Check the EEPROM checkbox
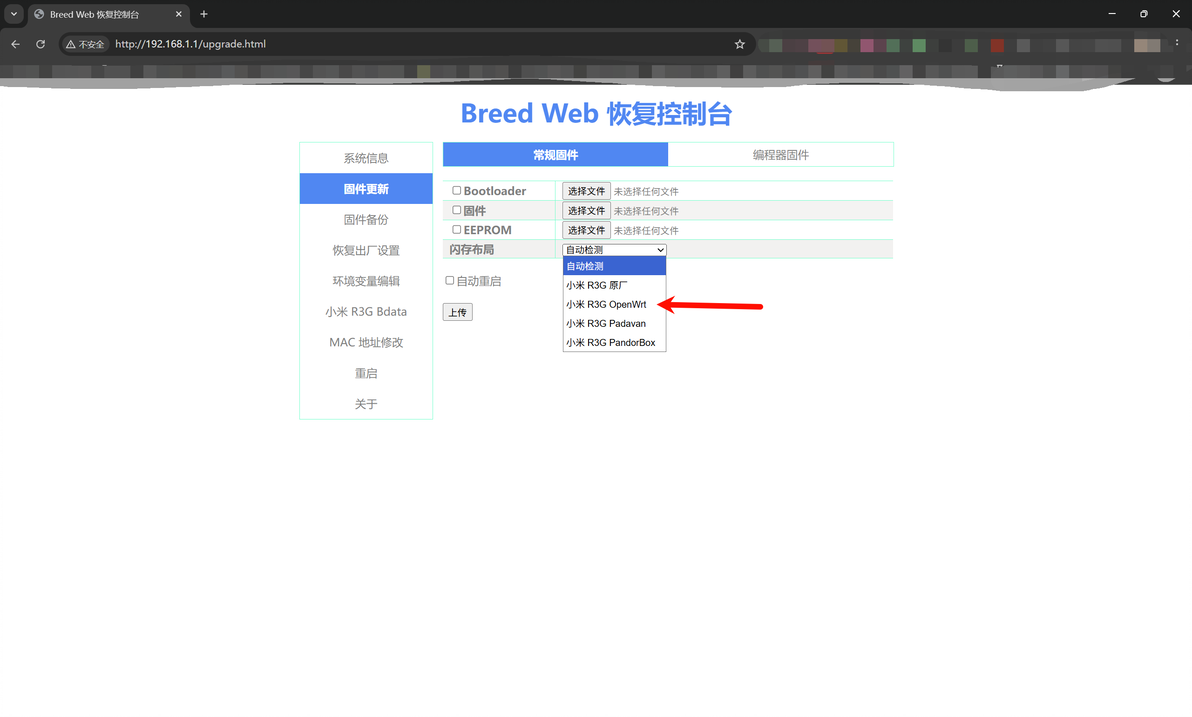Screen dimensions: 1192x717 click(x=457, y=230)
